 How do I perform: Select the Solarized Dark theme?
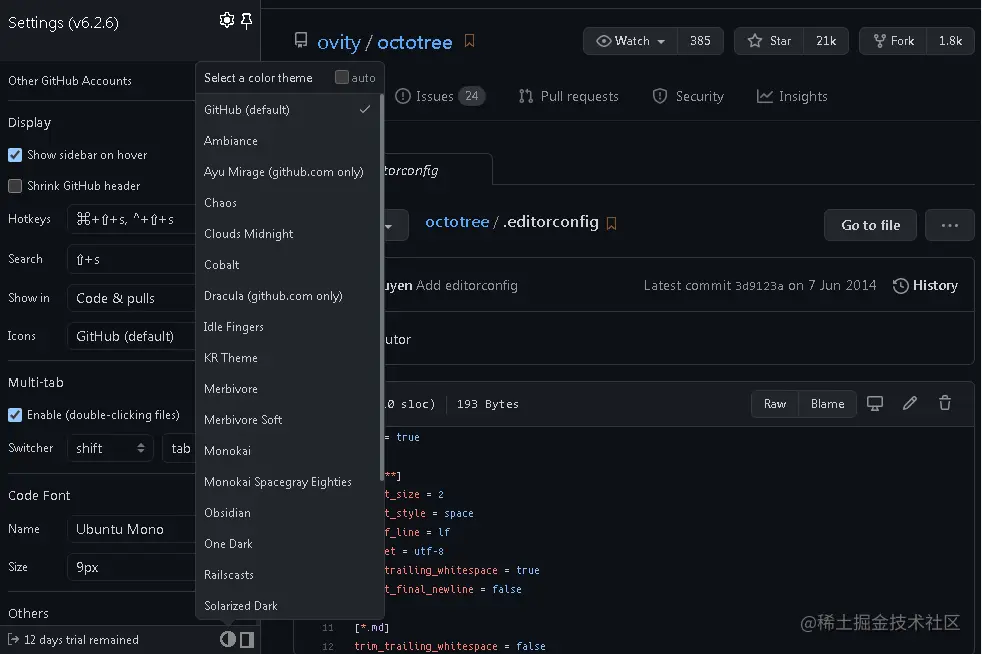point(288,606)
